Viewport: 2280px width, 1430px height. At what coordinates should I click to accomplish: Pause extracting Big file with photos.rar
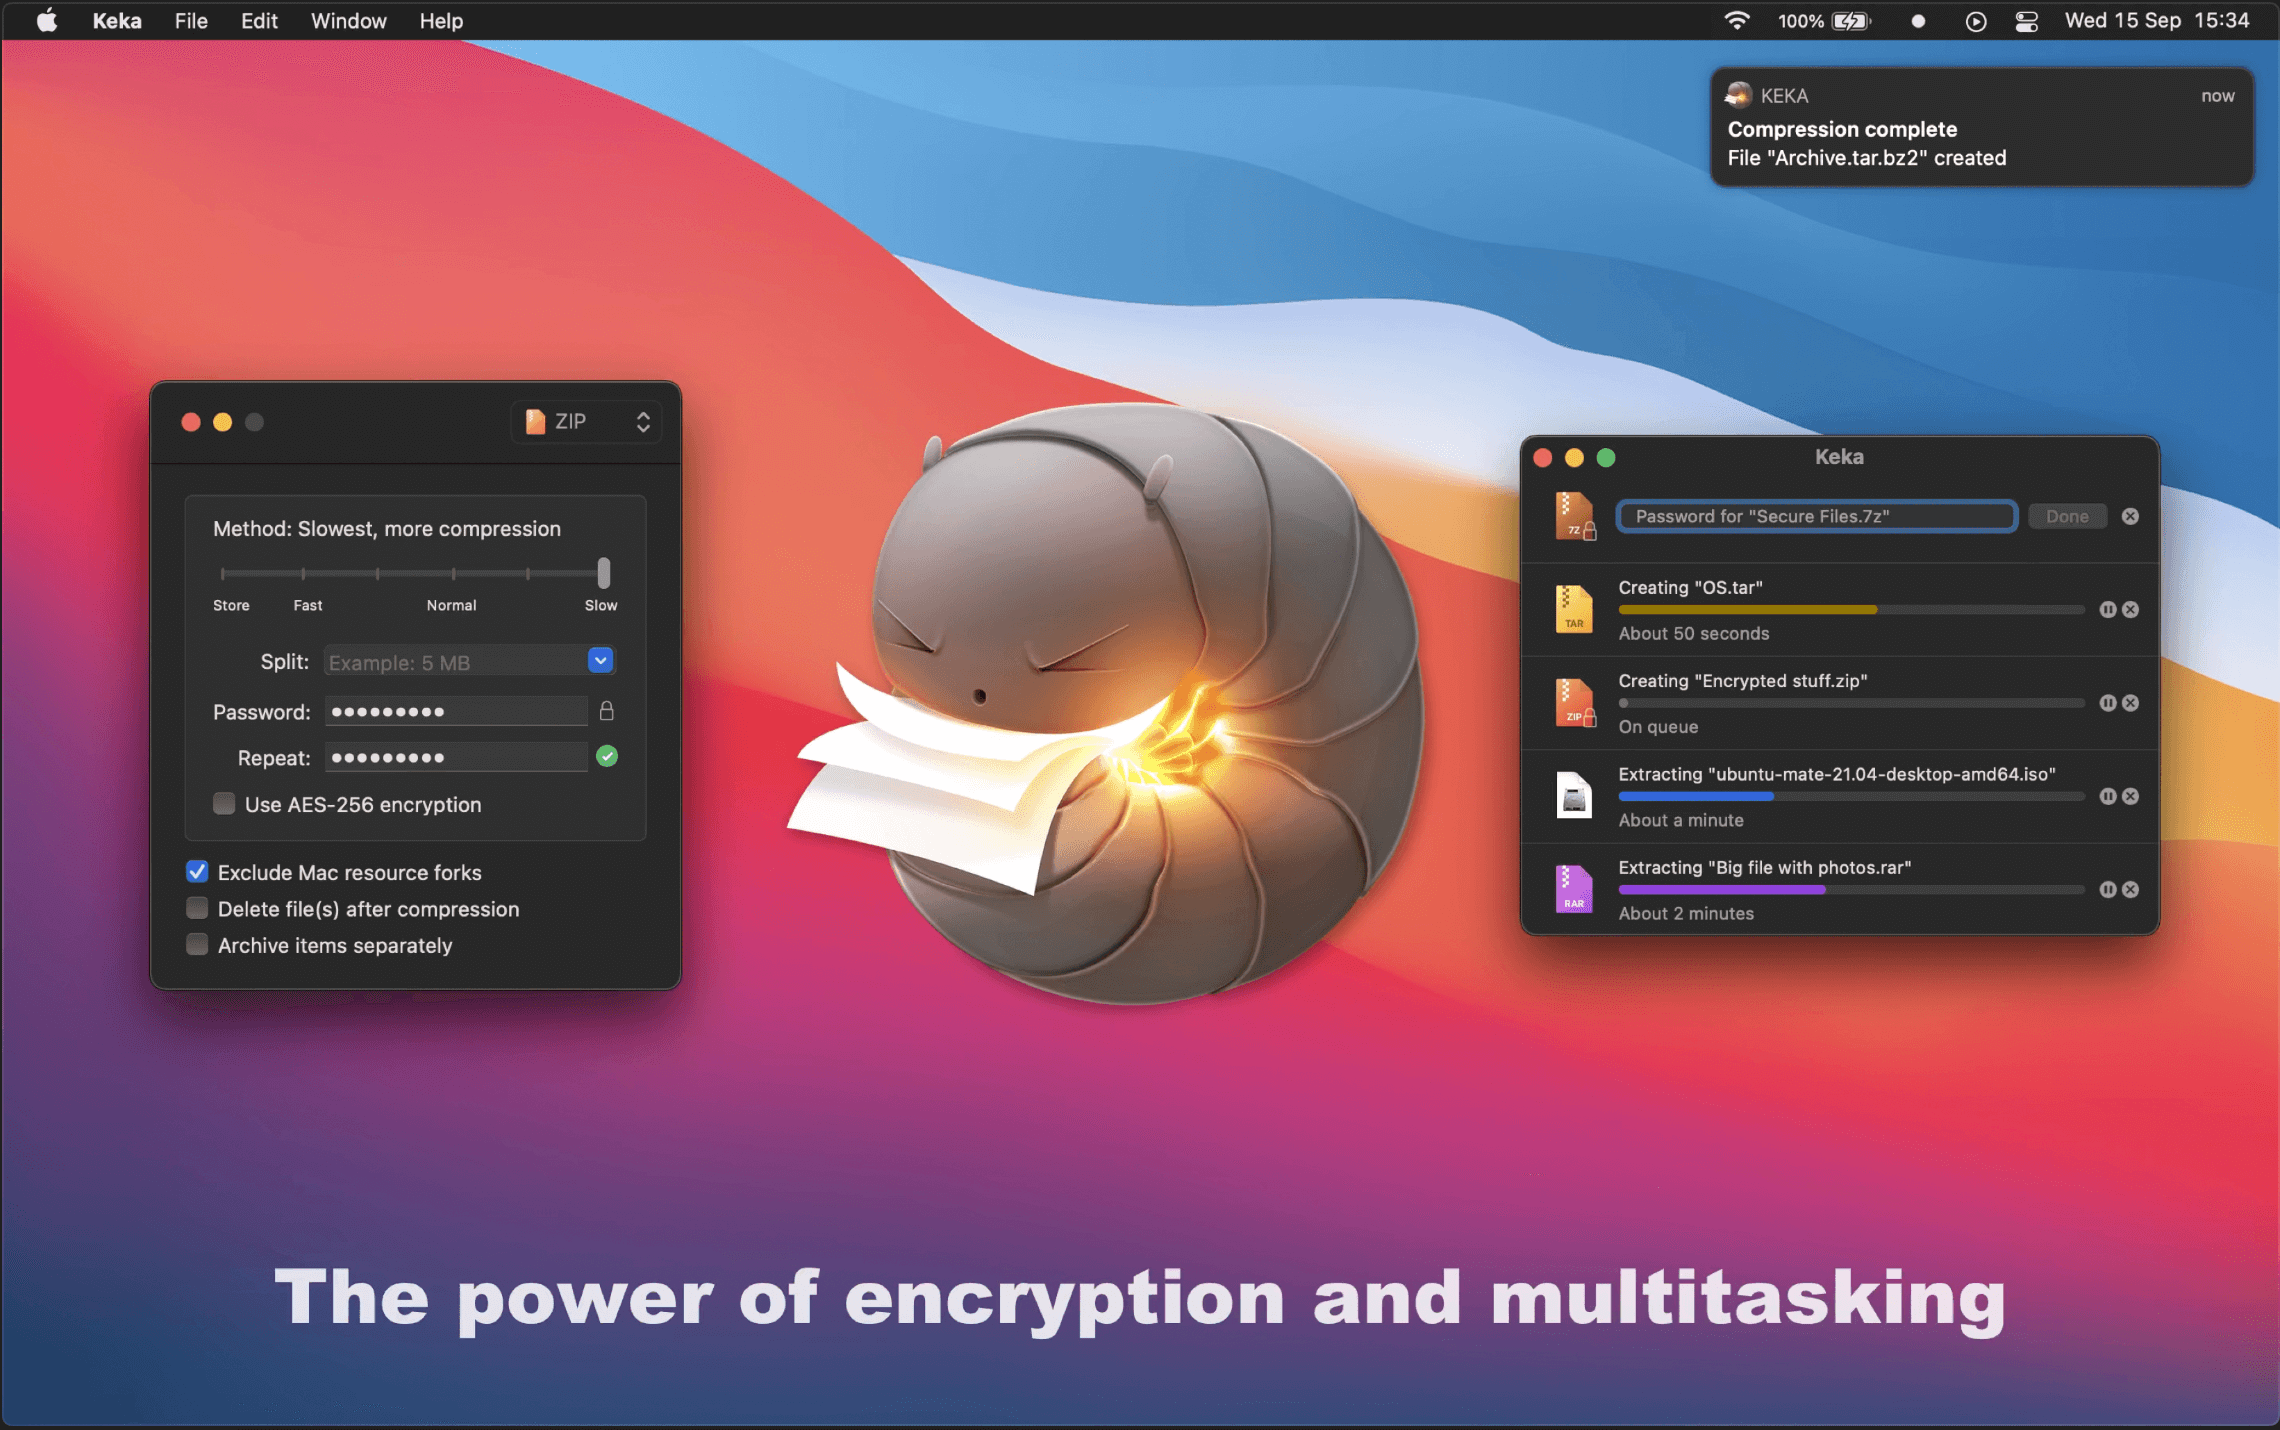[x=2107, y=889]
